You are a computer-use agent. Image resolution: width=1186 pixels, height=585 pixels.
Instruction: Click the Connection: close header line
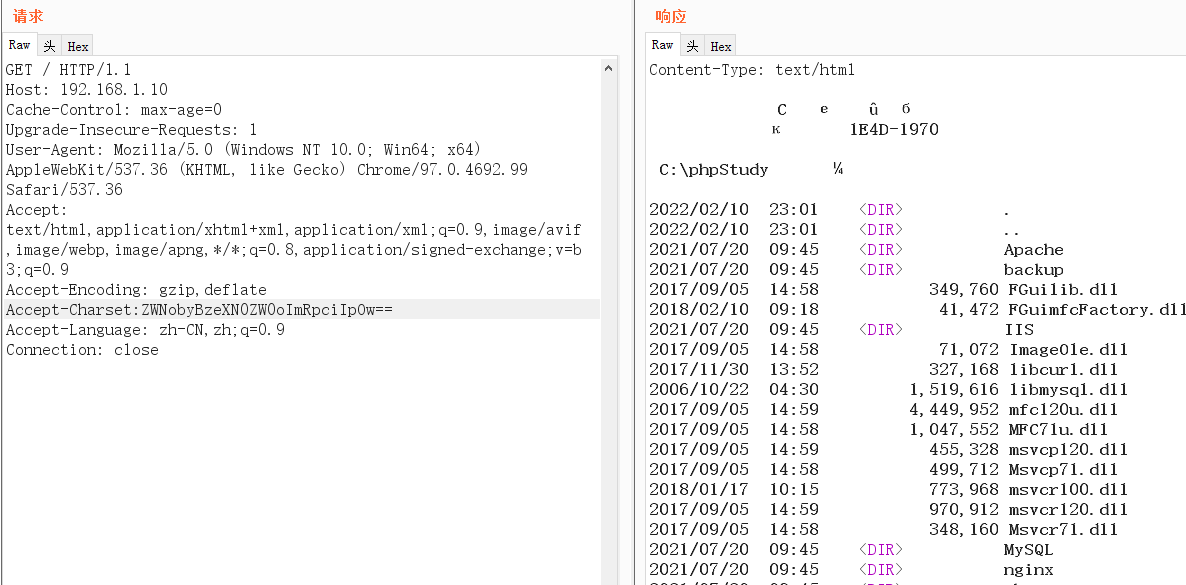pos(81,349)
